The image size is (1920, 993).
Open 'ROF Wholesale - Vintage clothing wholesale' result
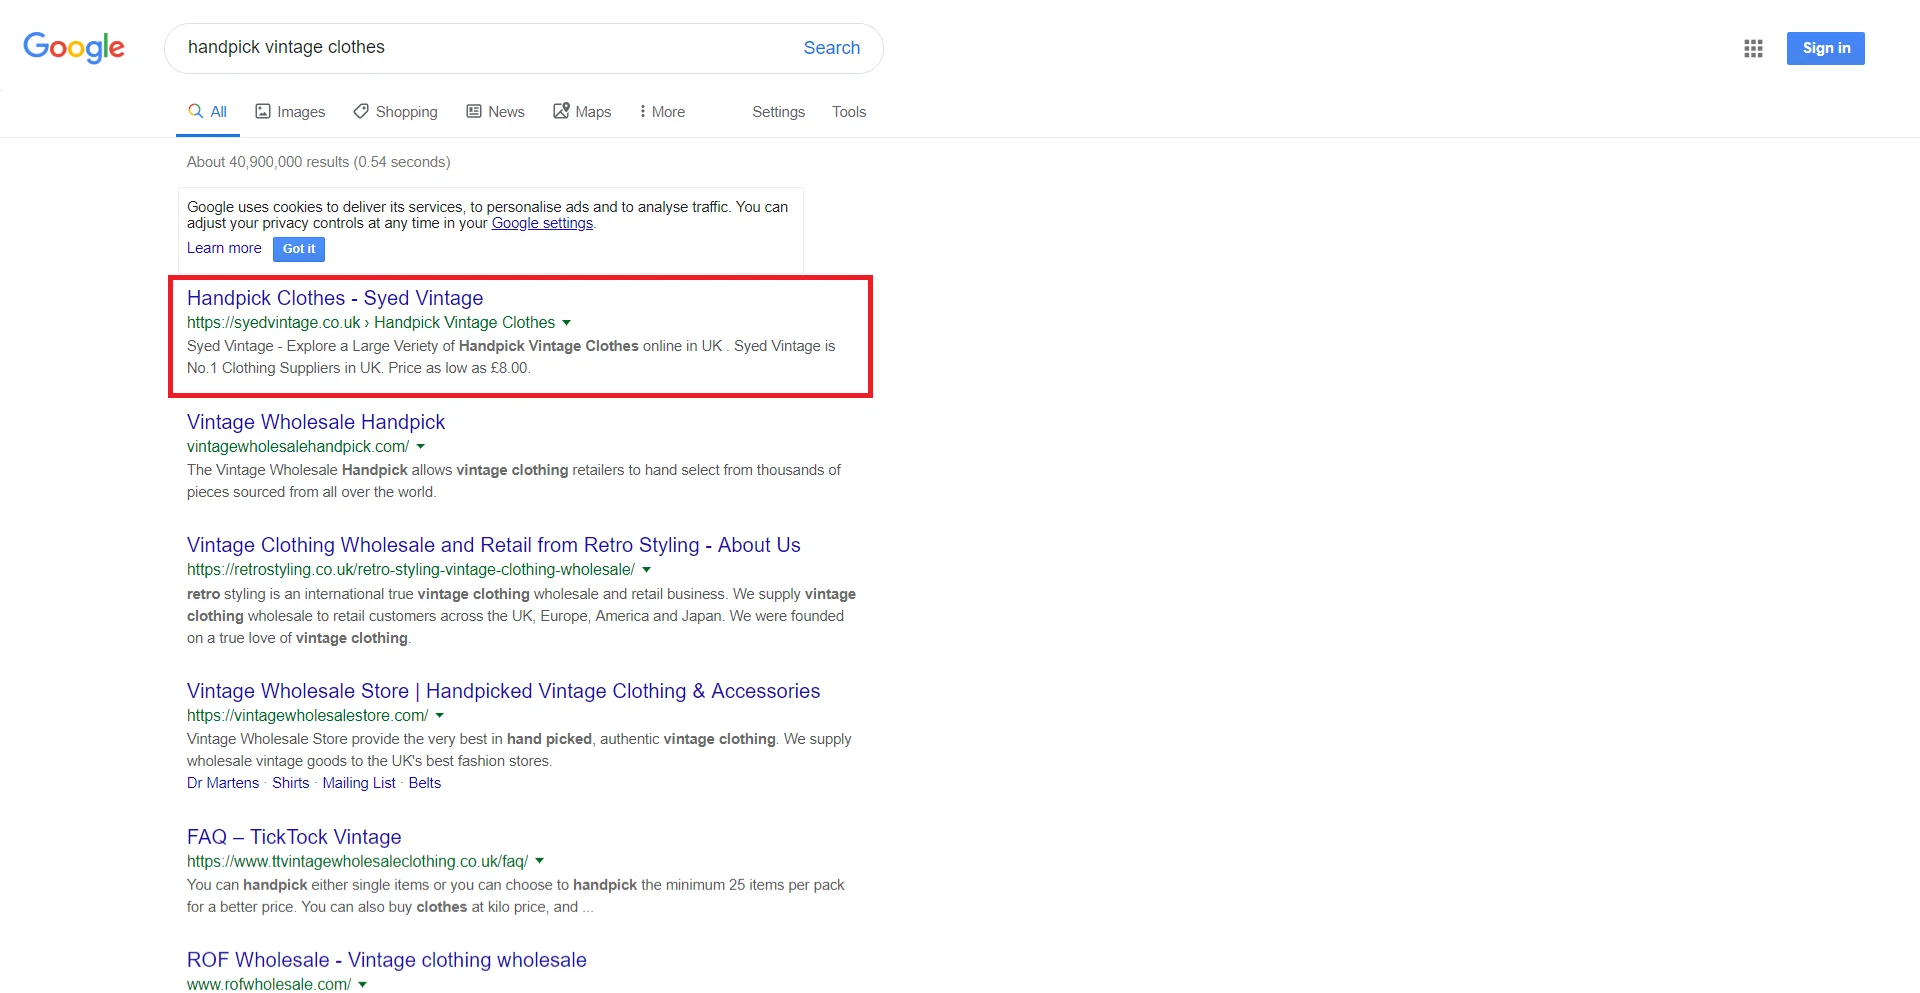tap(387, 960)
